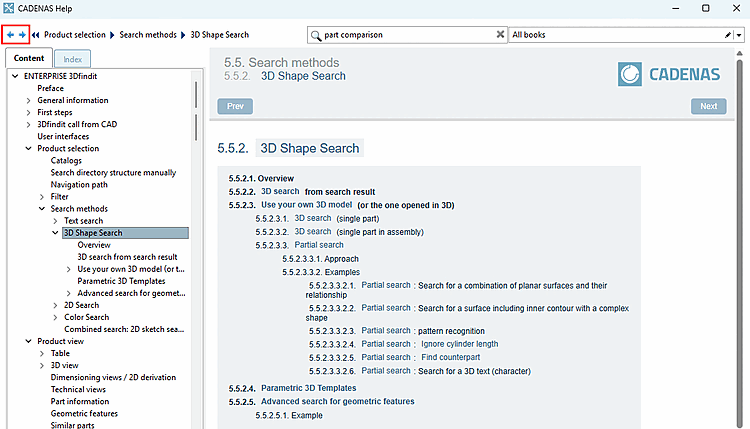Open Technical views in the tree
The height and width of the screenshot is (429, 750).
click(x=78, y=389)
